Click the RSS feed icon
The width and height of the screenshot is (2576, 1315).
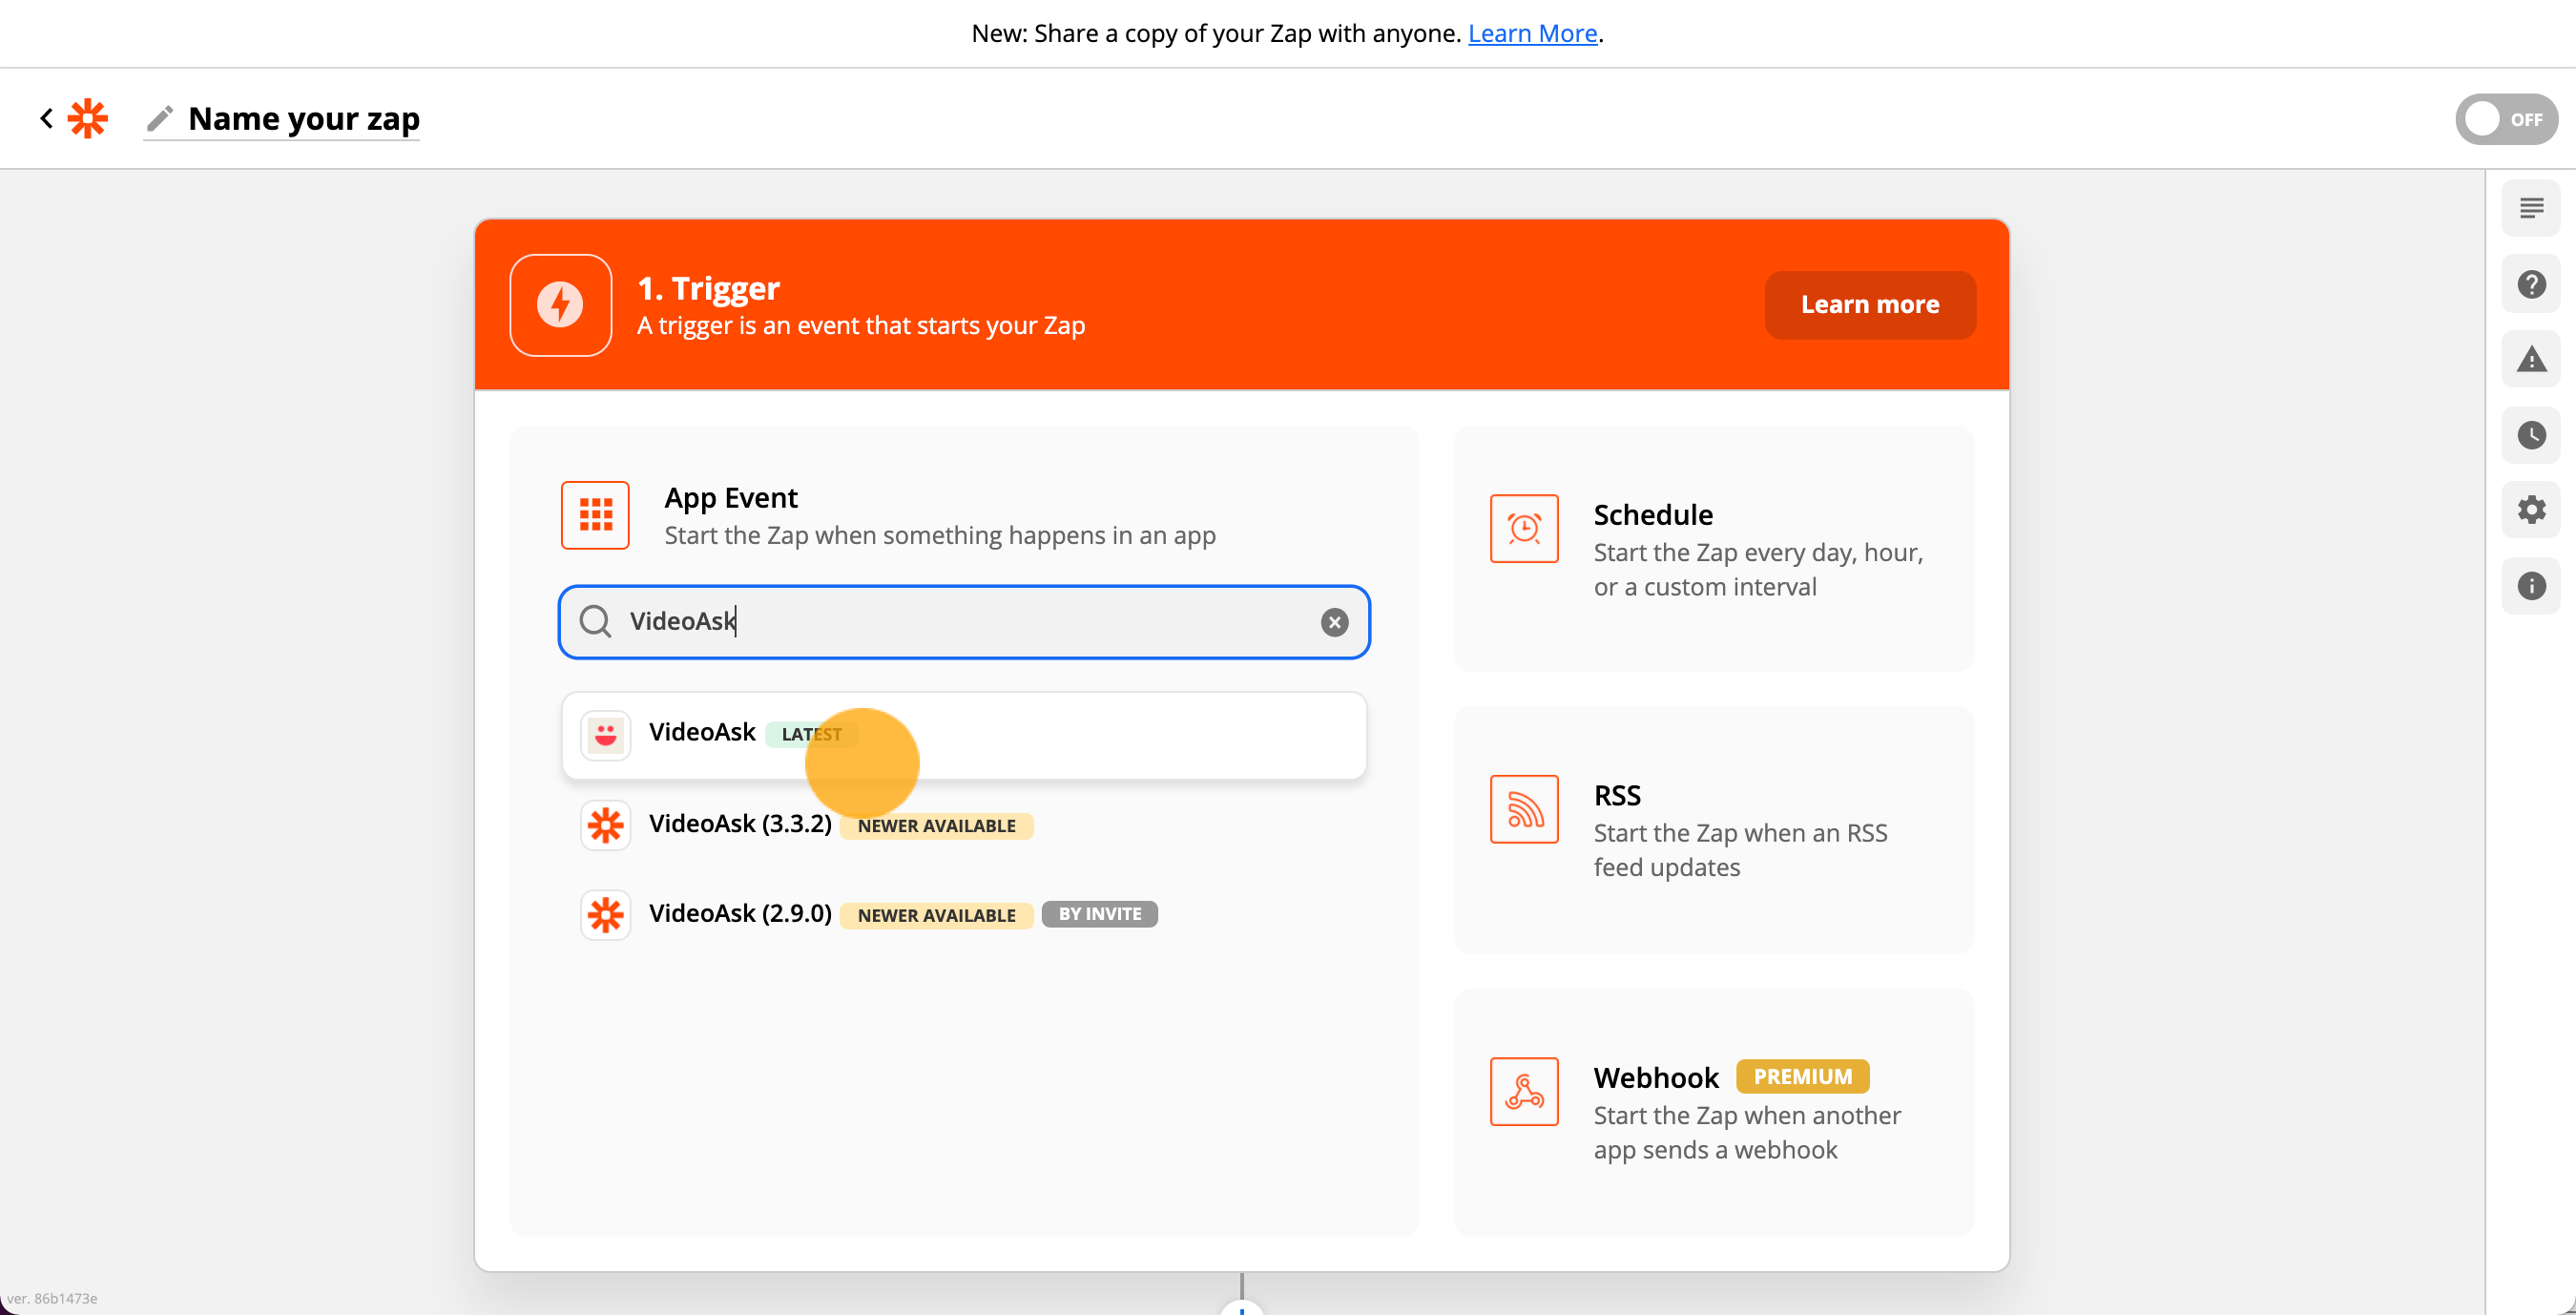coord(1524,809)
